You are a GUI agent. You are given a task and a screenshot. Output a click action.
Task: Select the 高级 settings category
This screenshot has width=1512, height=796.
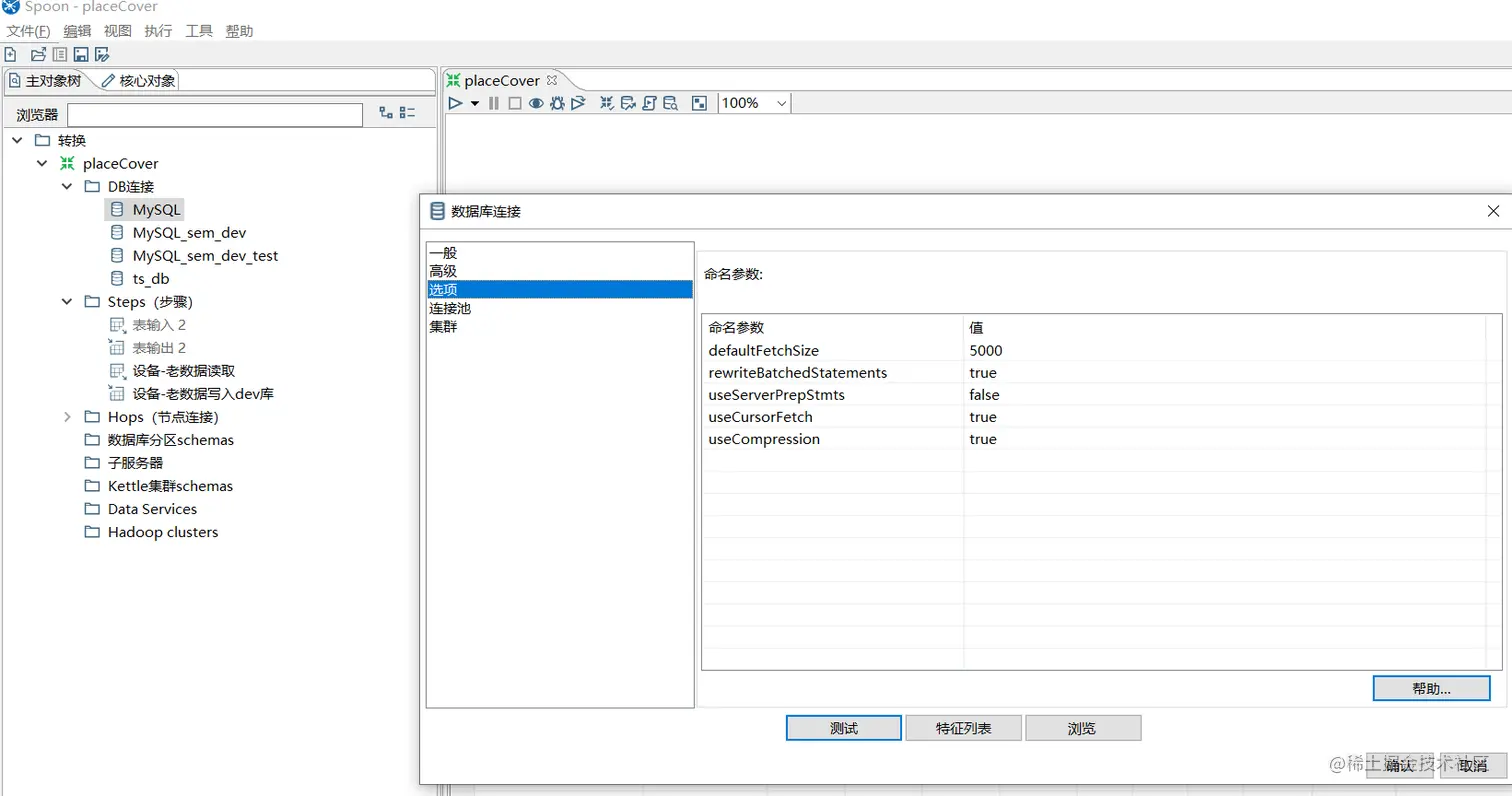click(x=559, y=271)
